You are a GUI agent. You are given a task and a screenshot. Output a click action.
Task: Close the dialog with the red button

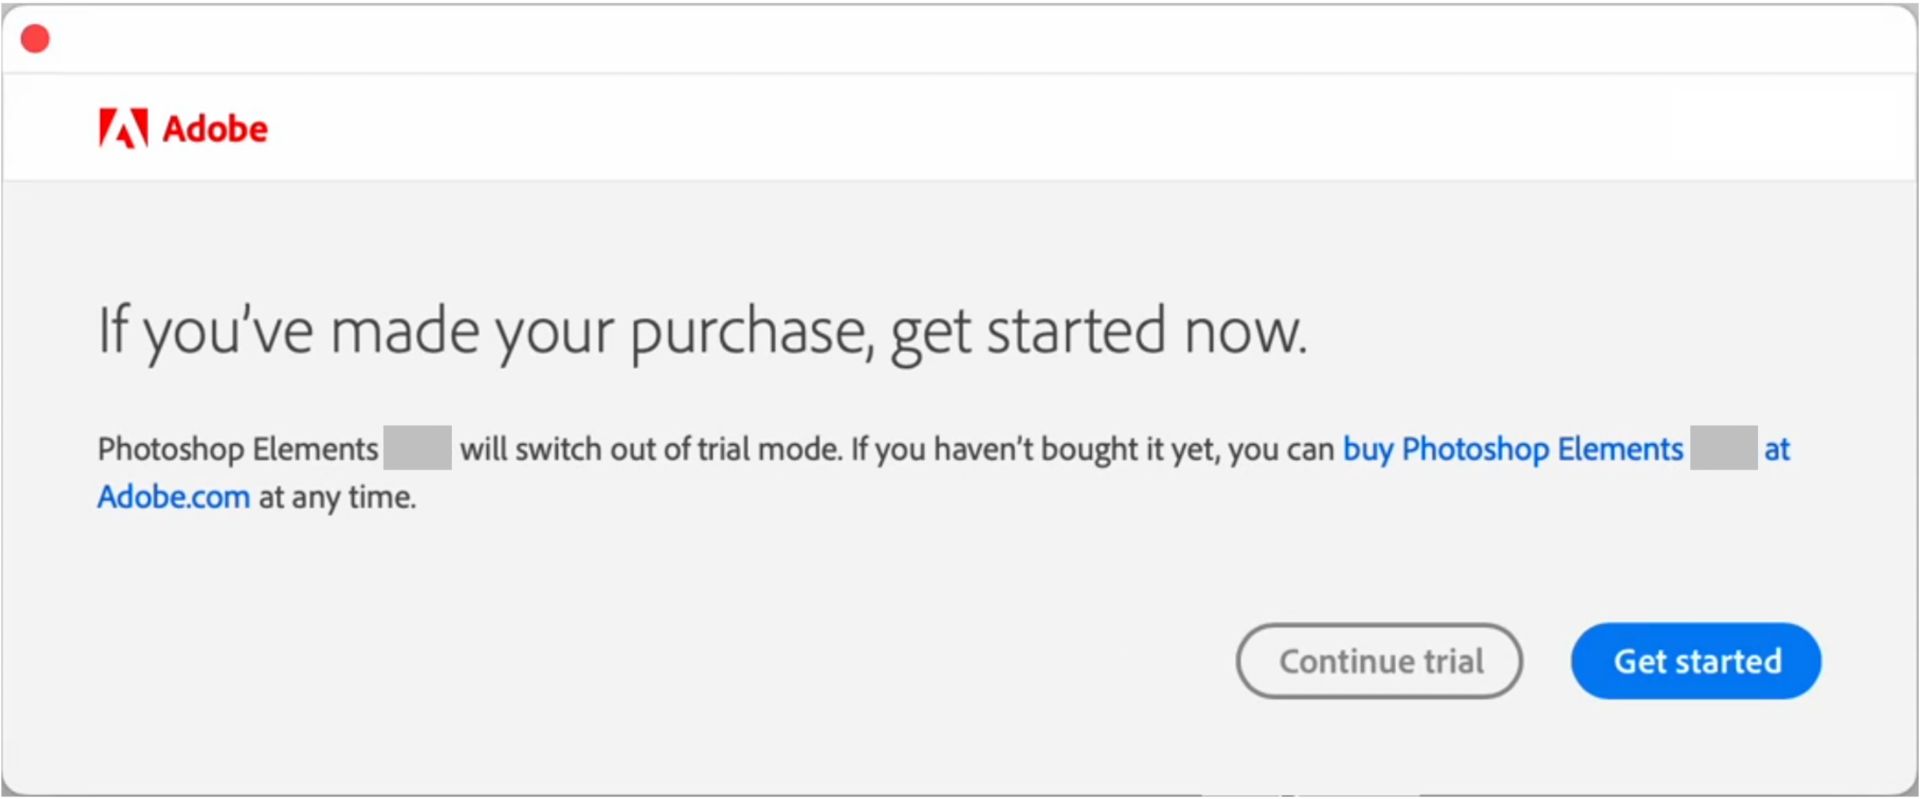coord(35,39)
